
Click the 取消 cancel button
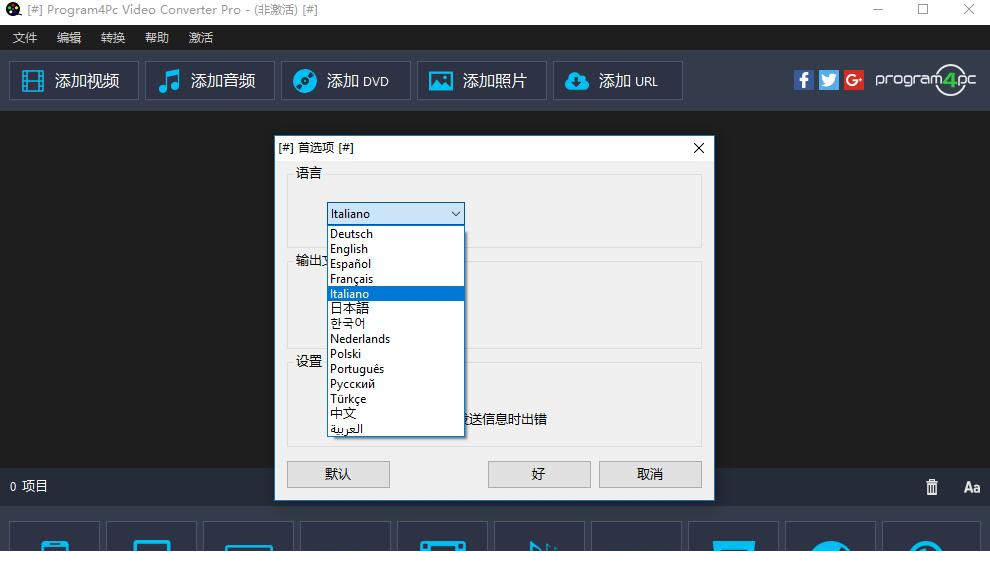tap(650, 474)
